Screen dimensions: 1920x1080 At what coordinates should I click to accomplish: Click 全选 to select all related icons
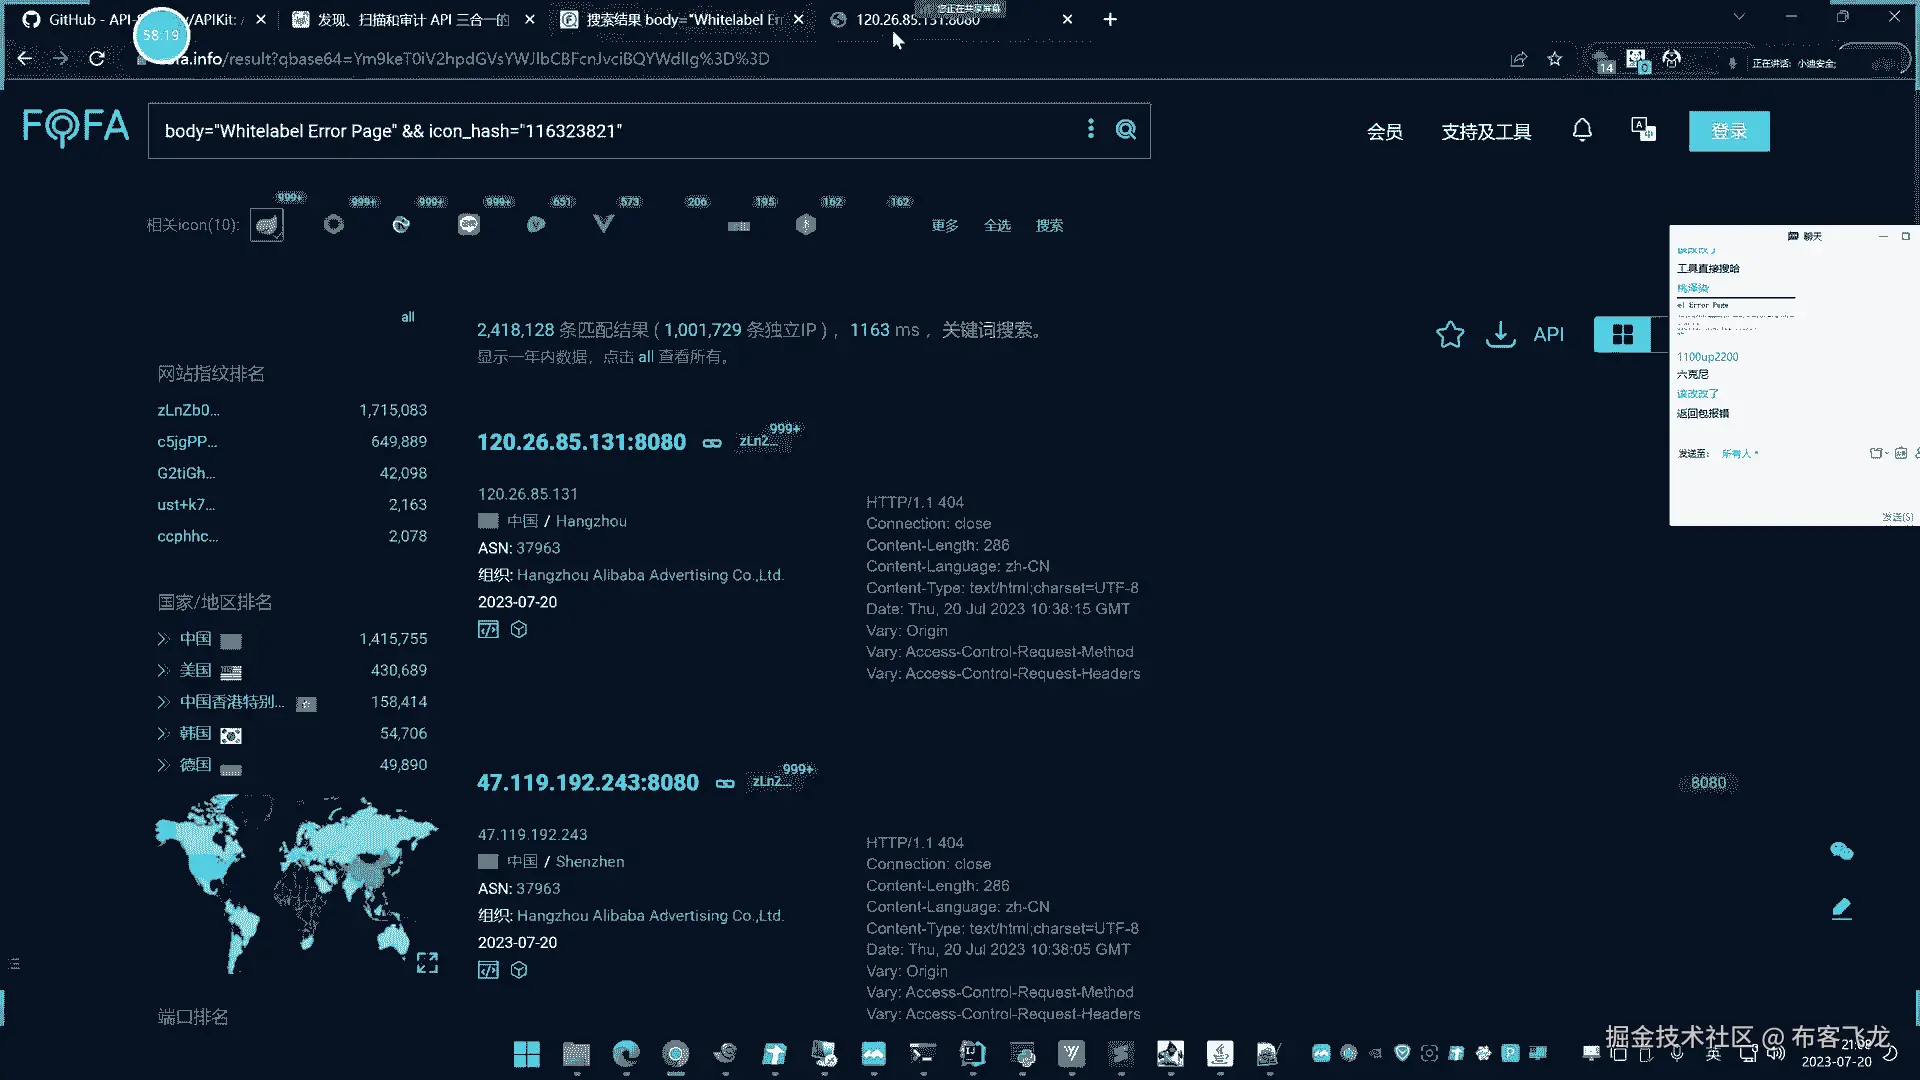pos(997,226)
